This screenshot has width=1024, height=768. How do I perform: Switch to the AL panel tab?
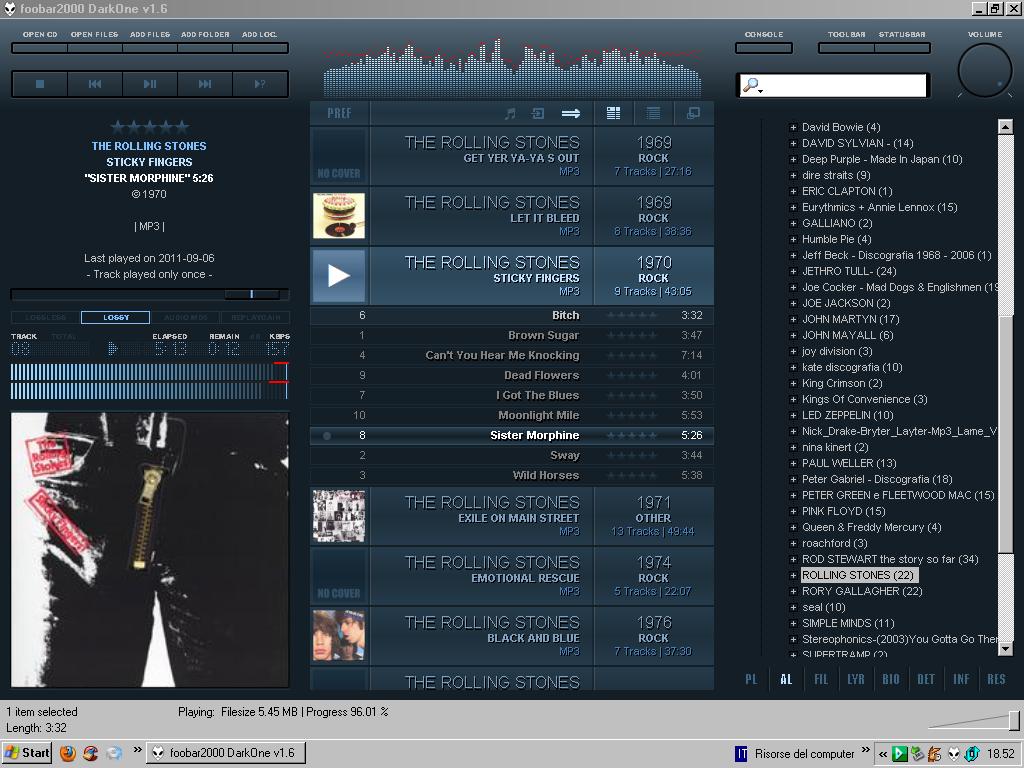click(786, 679)
